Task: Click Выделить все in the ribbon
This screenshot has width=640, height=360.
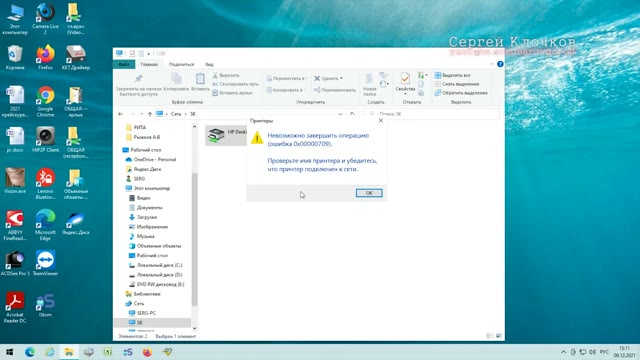Action: pyautogui.click(x=452, y=76)
